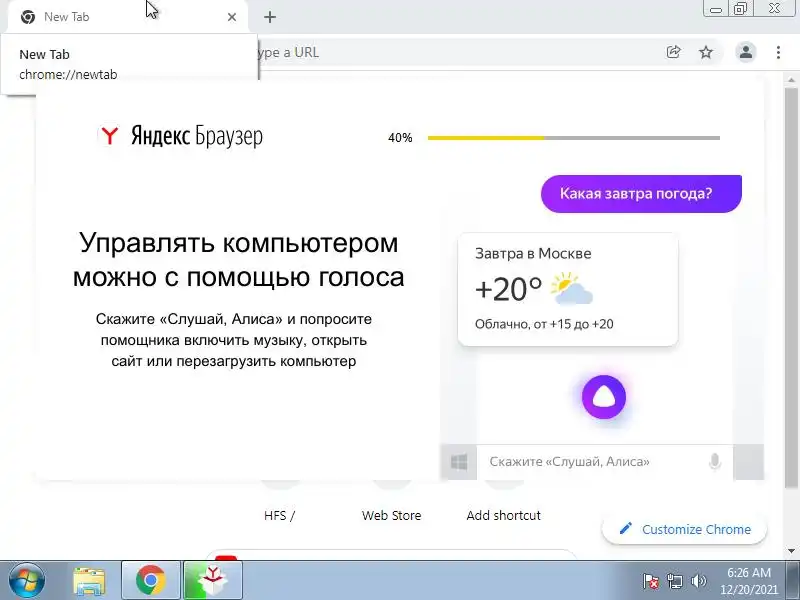Click the Customize Chrome button

(x=685, y=529)
